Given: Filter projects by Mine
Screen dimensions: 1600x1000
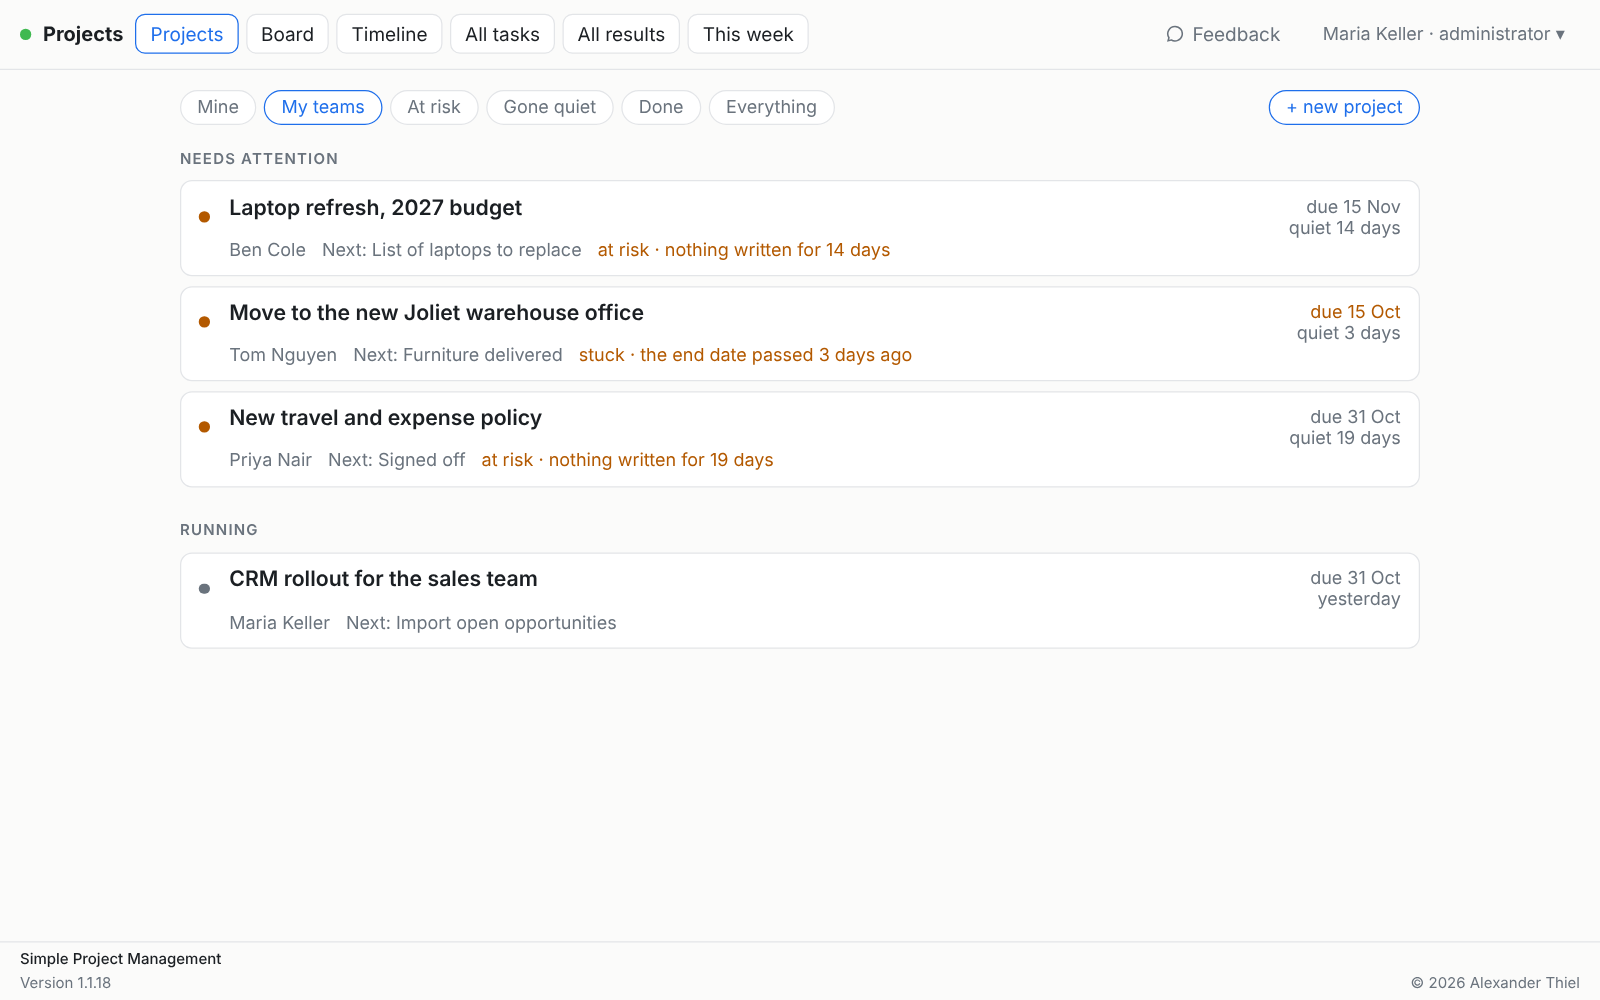Looking at the screenshot, I should click(218, 107).
